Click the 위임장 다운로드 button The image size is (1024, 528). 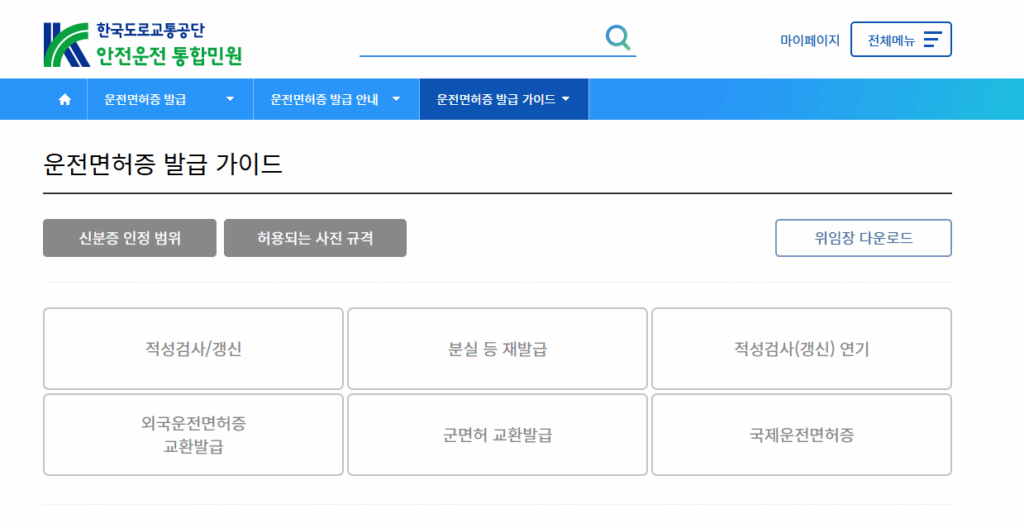[863, 238]
